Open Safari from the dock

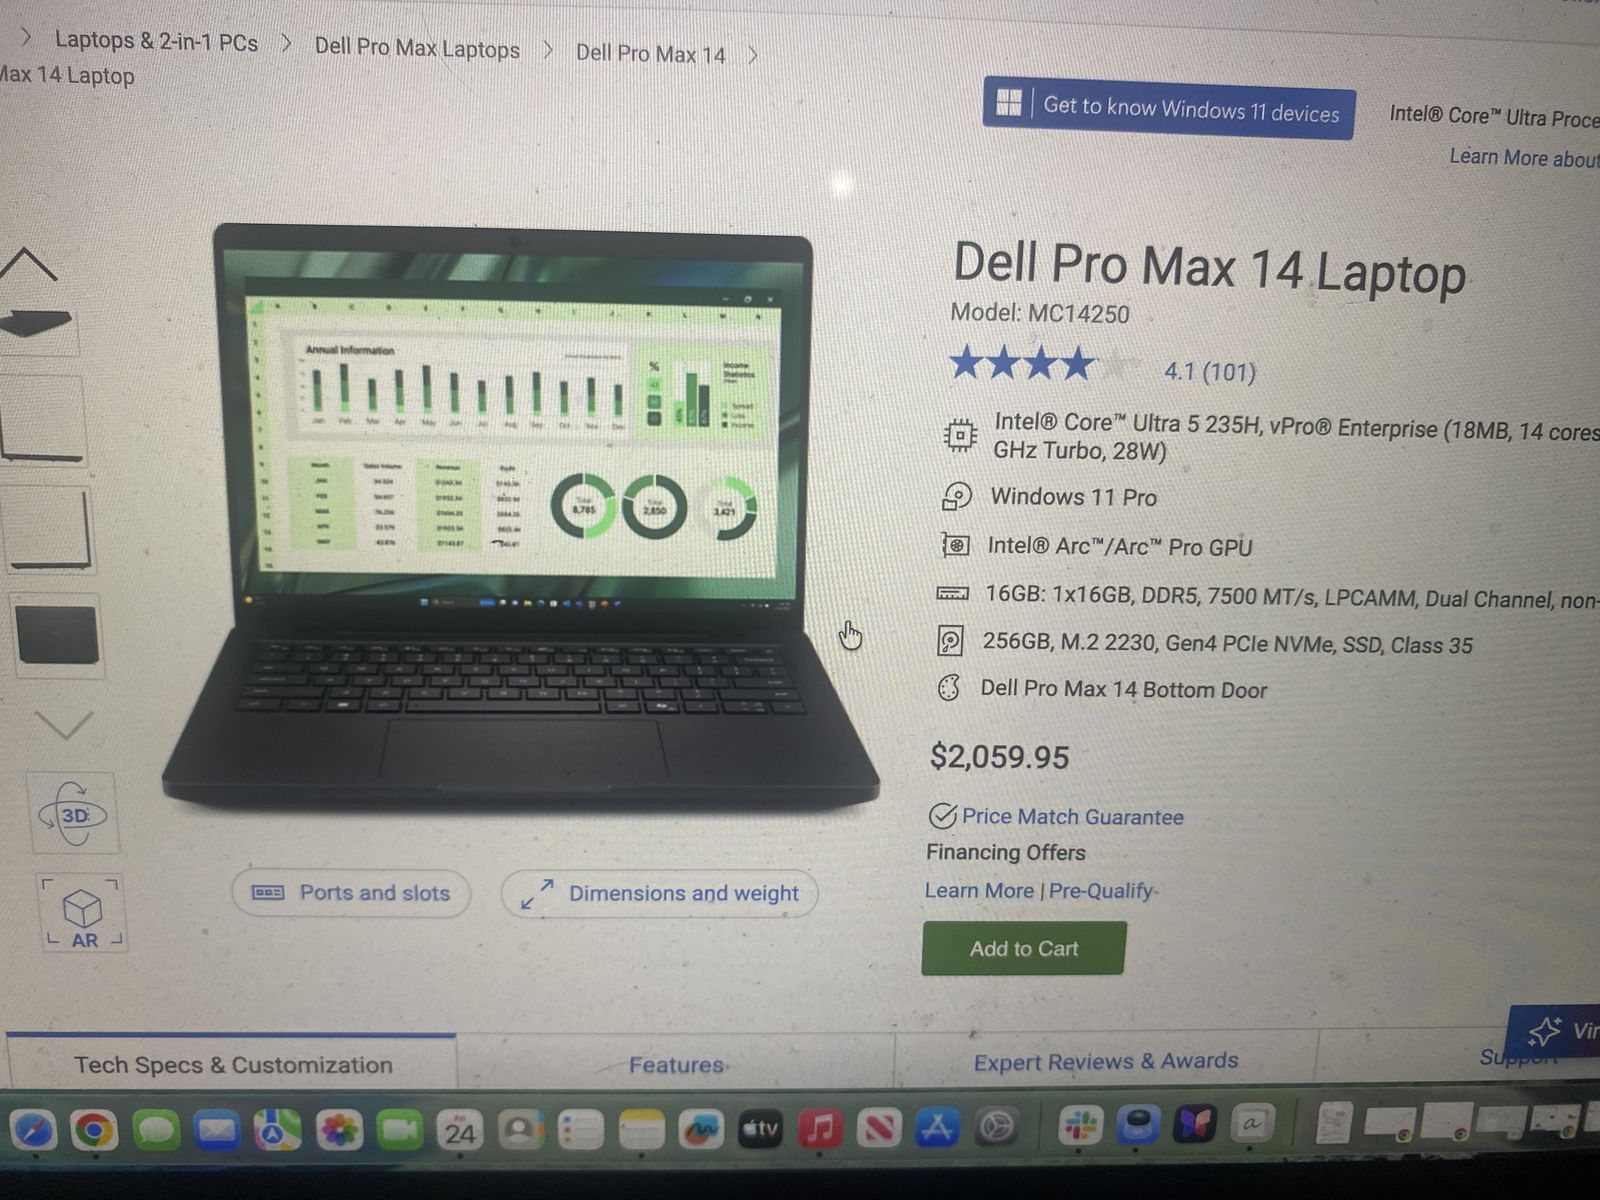pos(34,1131)
